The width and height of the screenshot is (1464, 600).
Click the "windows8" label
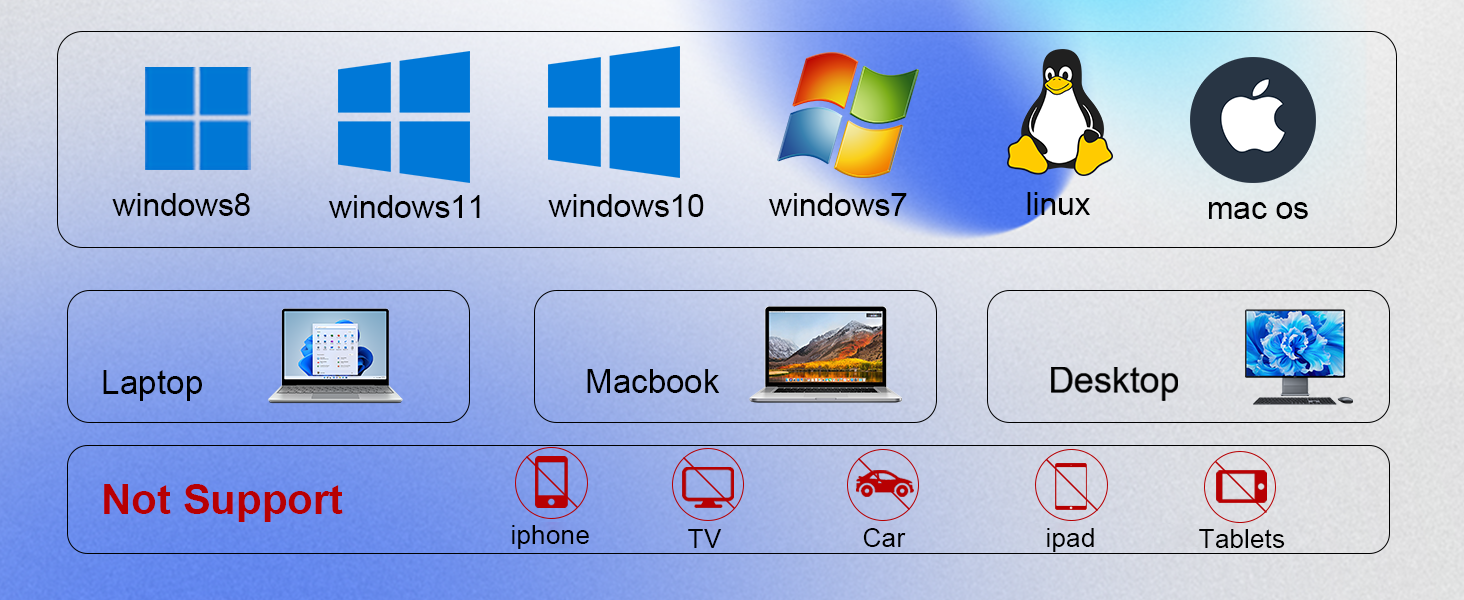[x=181, y=205]
